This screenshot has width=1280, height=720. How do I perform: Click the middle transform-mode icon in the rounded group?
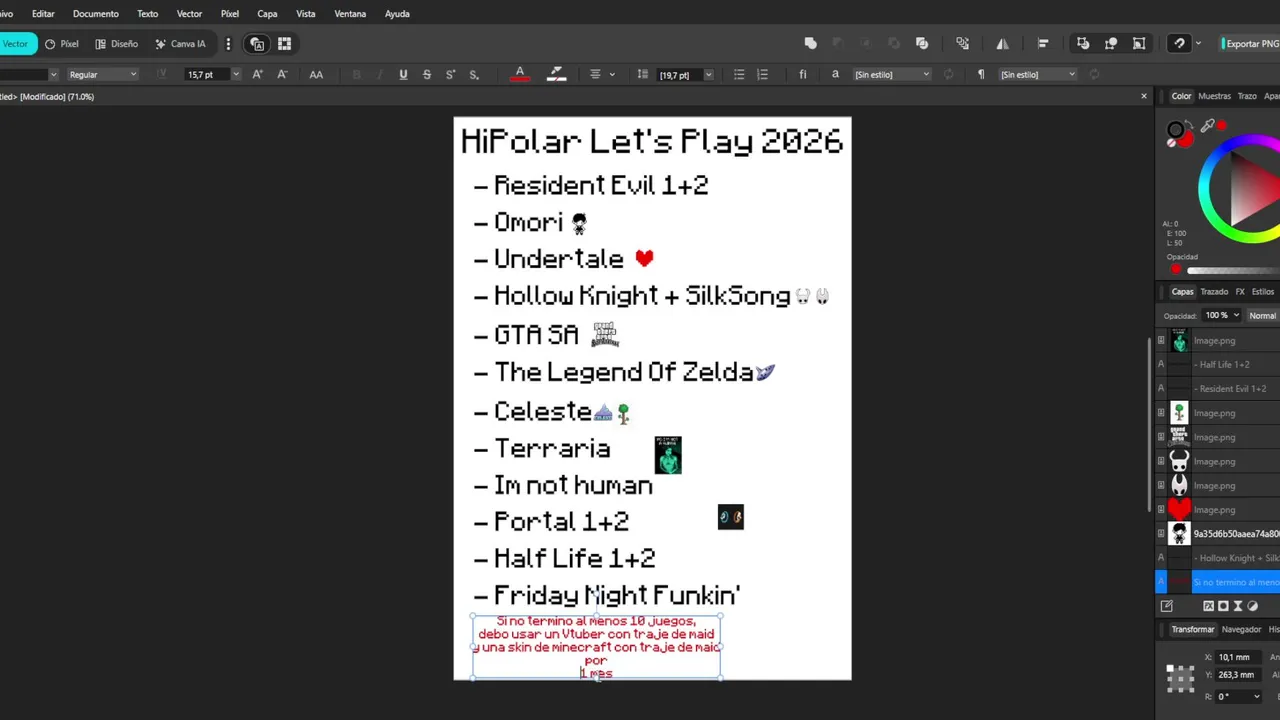(x=1111, y=44)
